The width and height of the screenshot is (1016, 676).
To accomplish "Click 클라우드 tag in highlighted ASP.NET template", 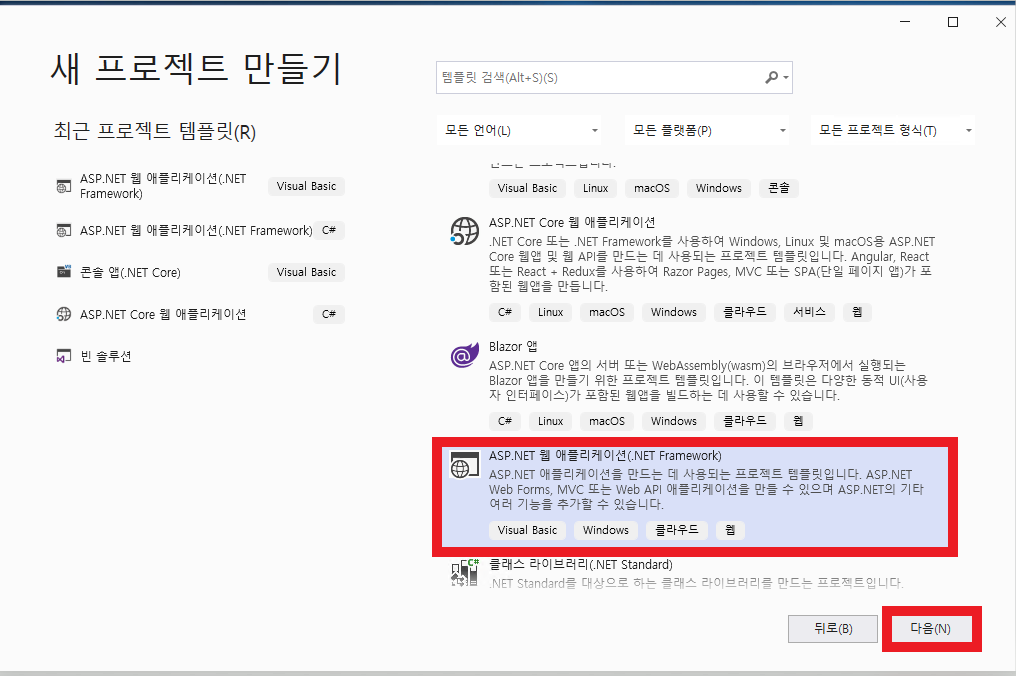I will point(676,530).
